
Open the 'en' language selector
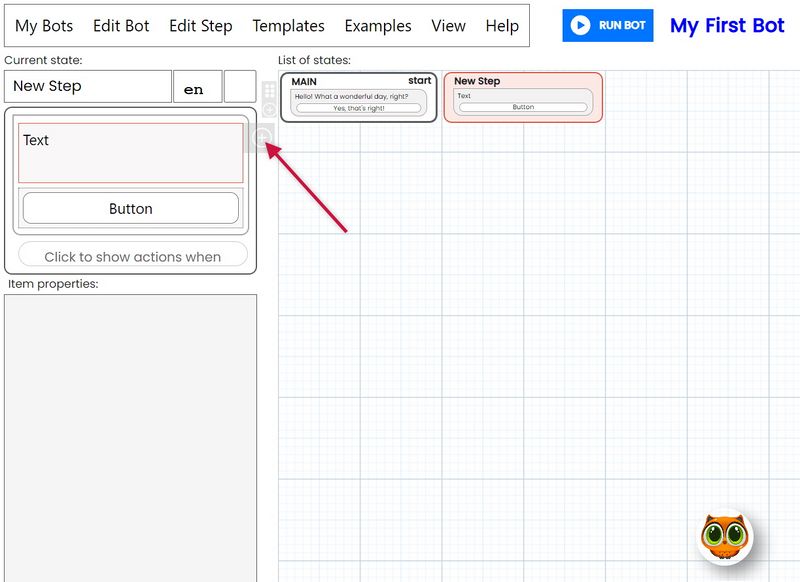pyautogui.click(x=197, y=87)
